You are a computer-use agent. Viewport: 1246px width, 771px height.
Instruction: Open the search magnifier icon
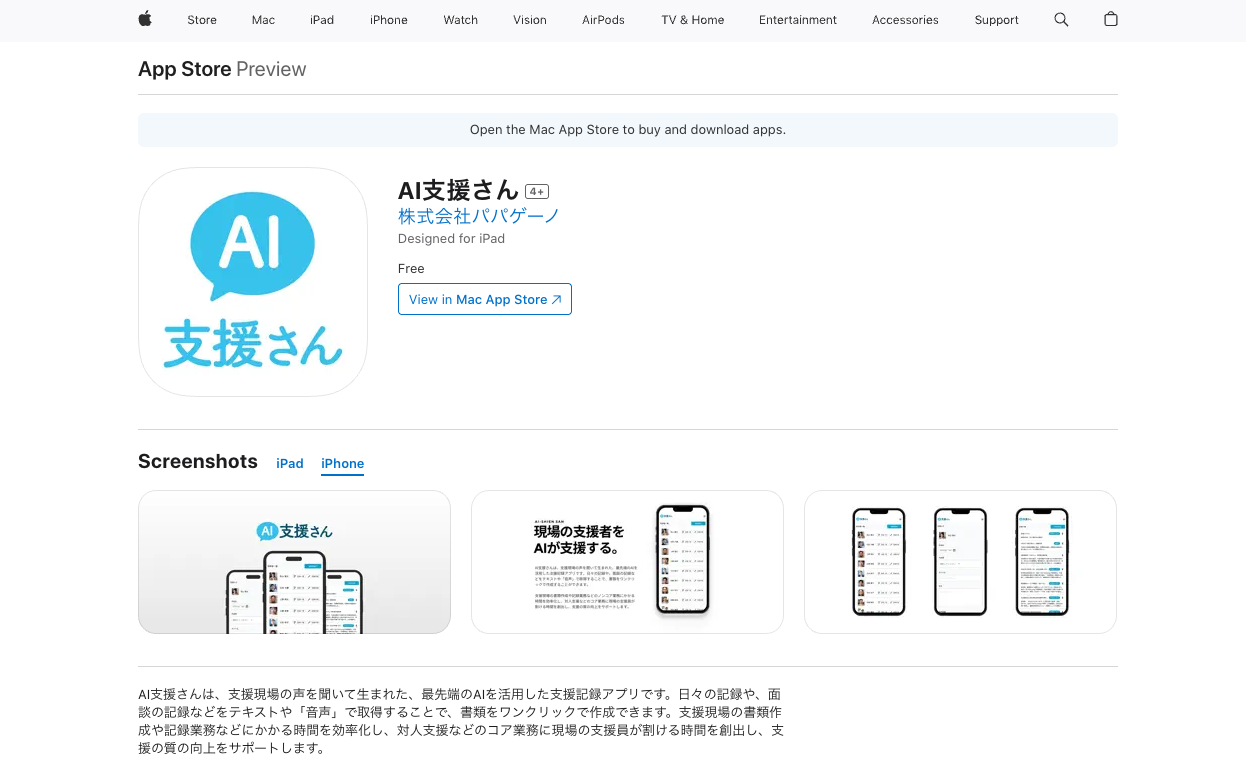pyautogui.click(x=1061, y=20)
